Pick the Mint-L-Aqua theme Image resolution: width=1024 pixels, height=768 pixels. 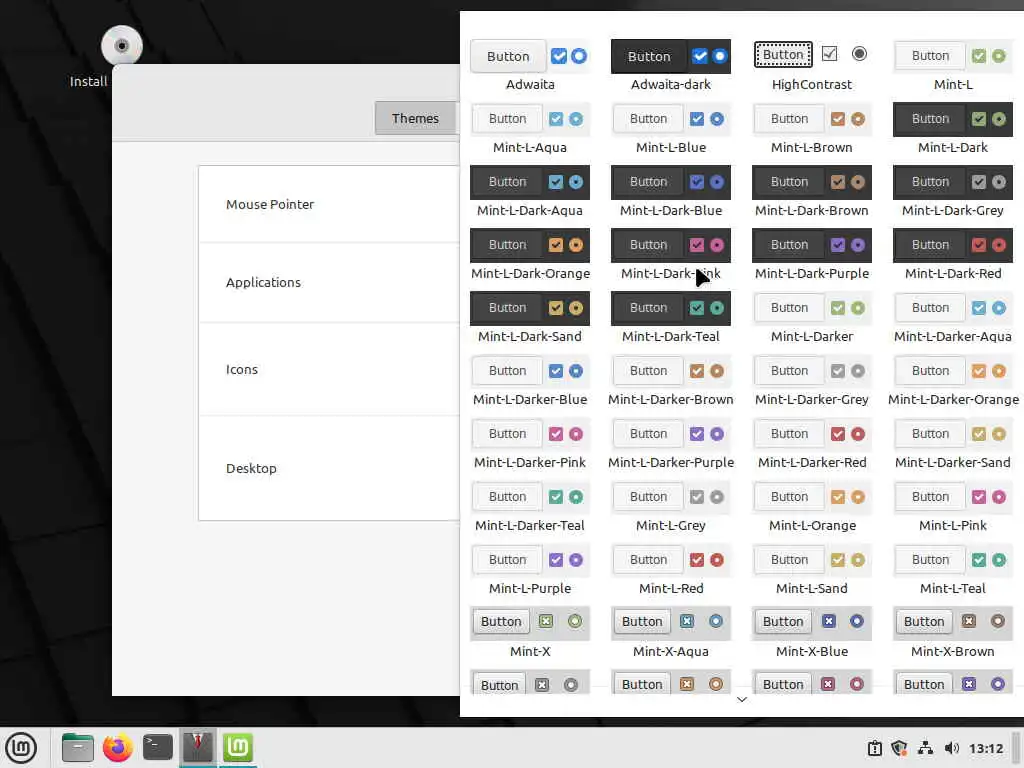point(530,129)
